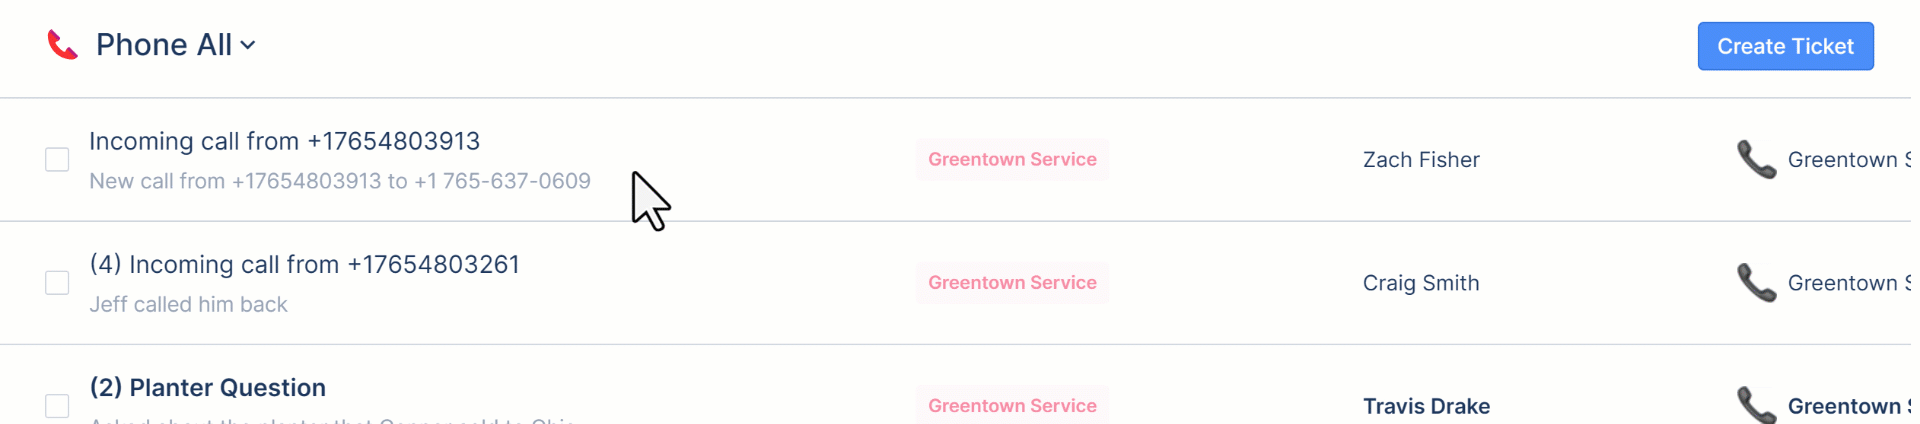Check the Planter Question ticket checkbox
This screenshot has height=424, width=1920.
(57, 405)
